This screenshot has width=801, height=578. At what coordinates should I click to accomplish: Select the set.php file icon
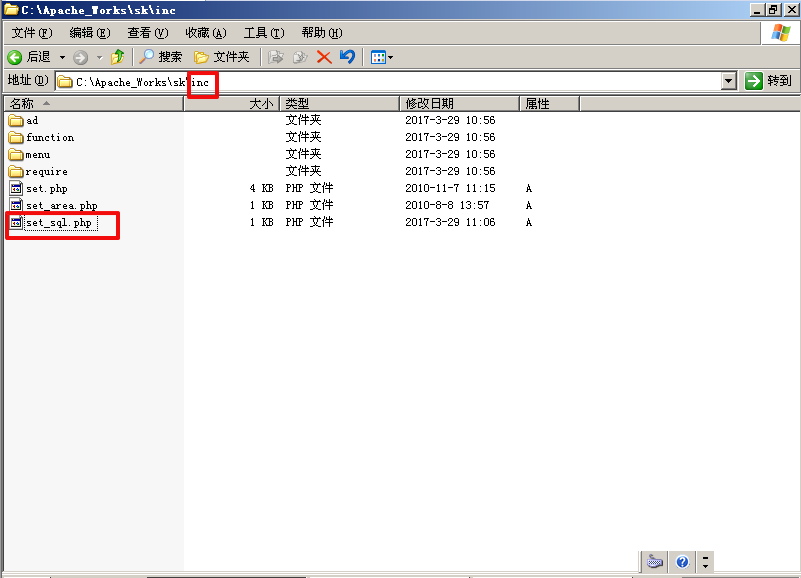[x=16, y=188]
